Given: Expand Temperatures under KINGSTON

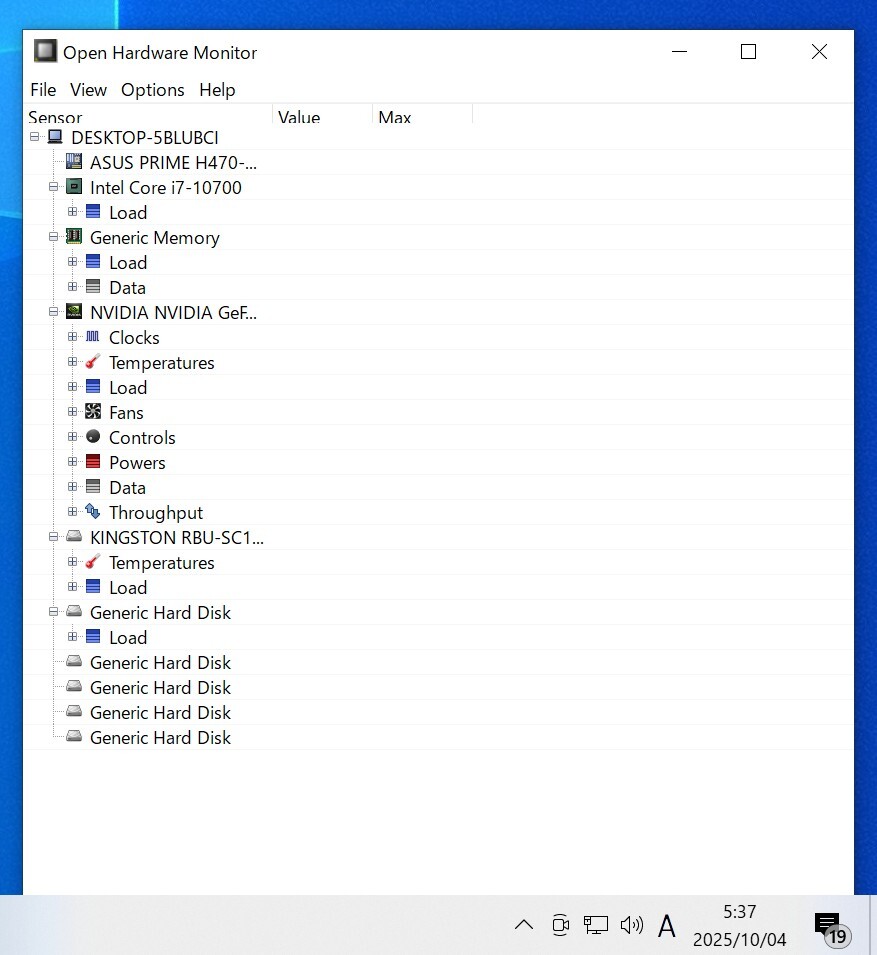Looking at the screenshot, I should pyautogui.click(x=72, y=561).
